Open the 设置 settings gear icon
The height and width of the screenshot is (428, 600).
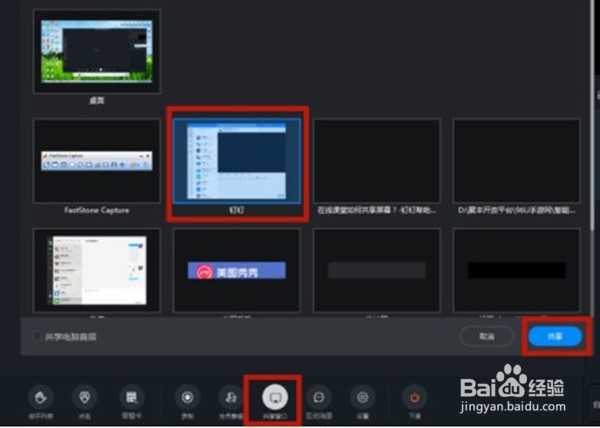coord(363,397)
